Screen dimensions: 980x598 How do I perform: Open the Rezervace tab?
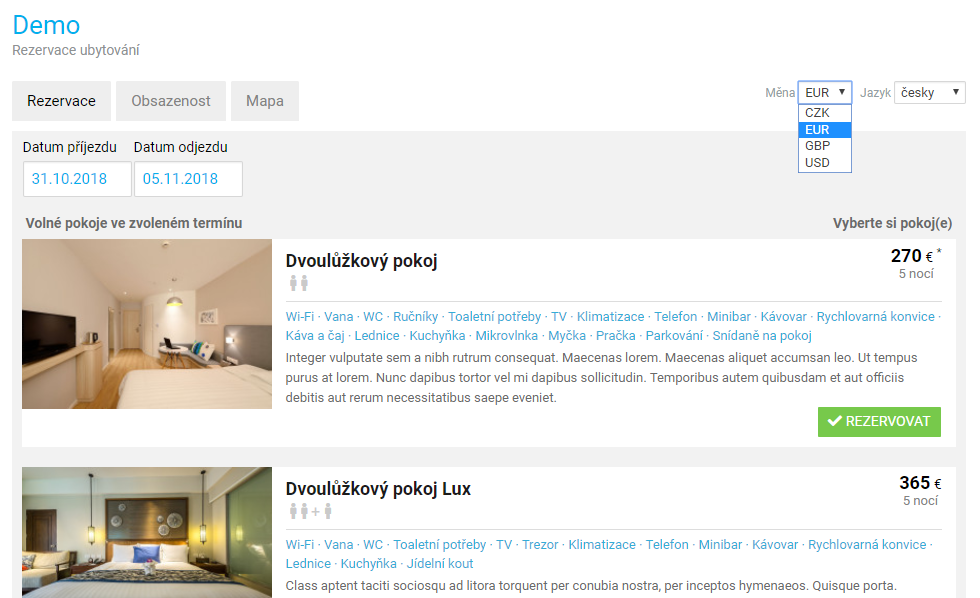pyautogui.click(x=61, y=101)
